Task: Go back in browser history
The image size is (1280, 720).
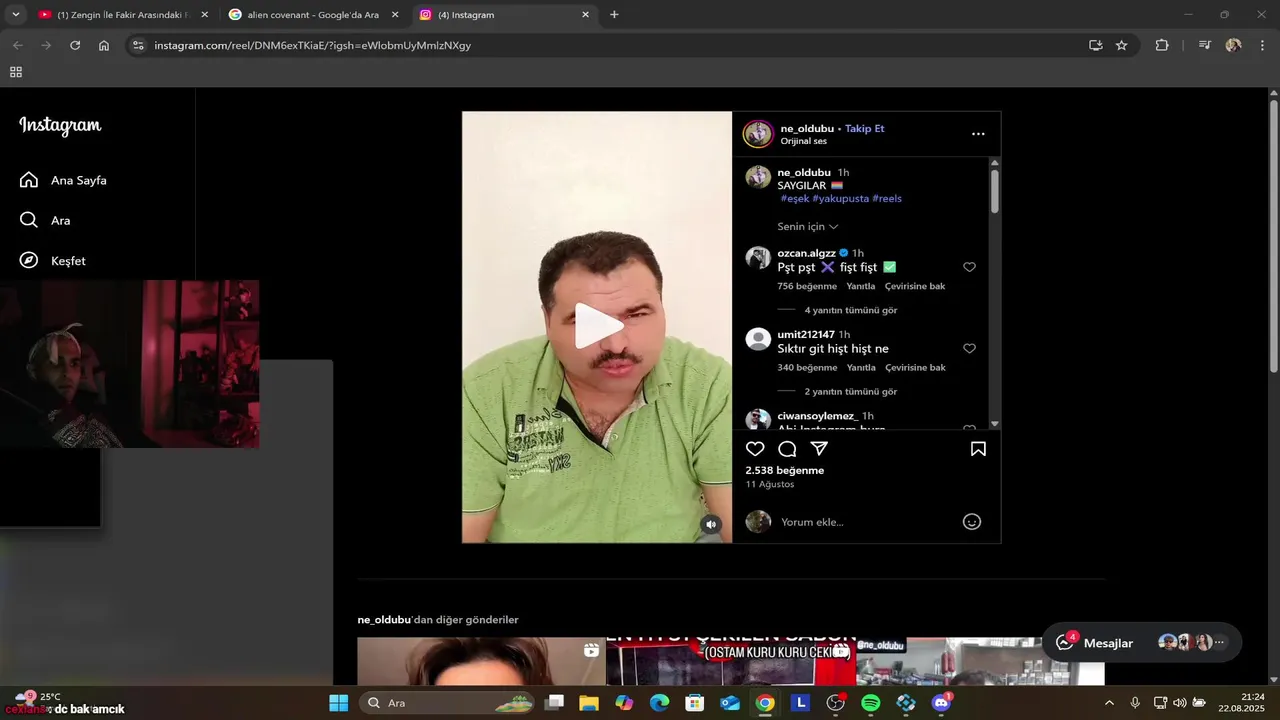Action: (x=17, y=45)
